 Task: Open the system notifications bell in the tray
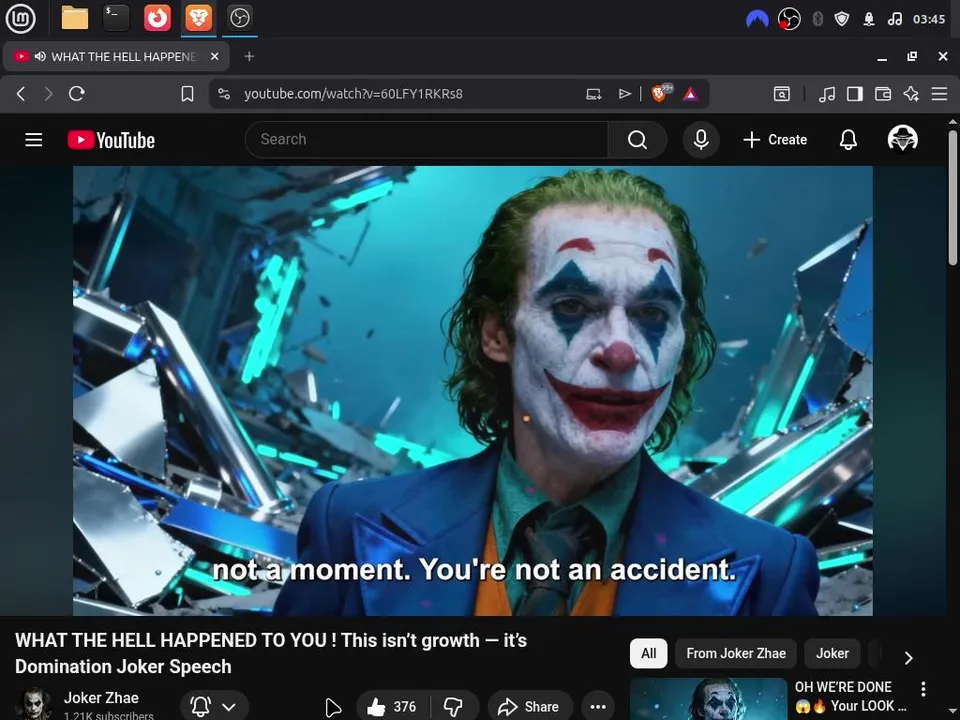[869, 20]
